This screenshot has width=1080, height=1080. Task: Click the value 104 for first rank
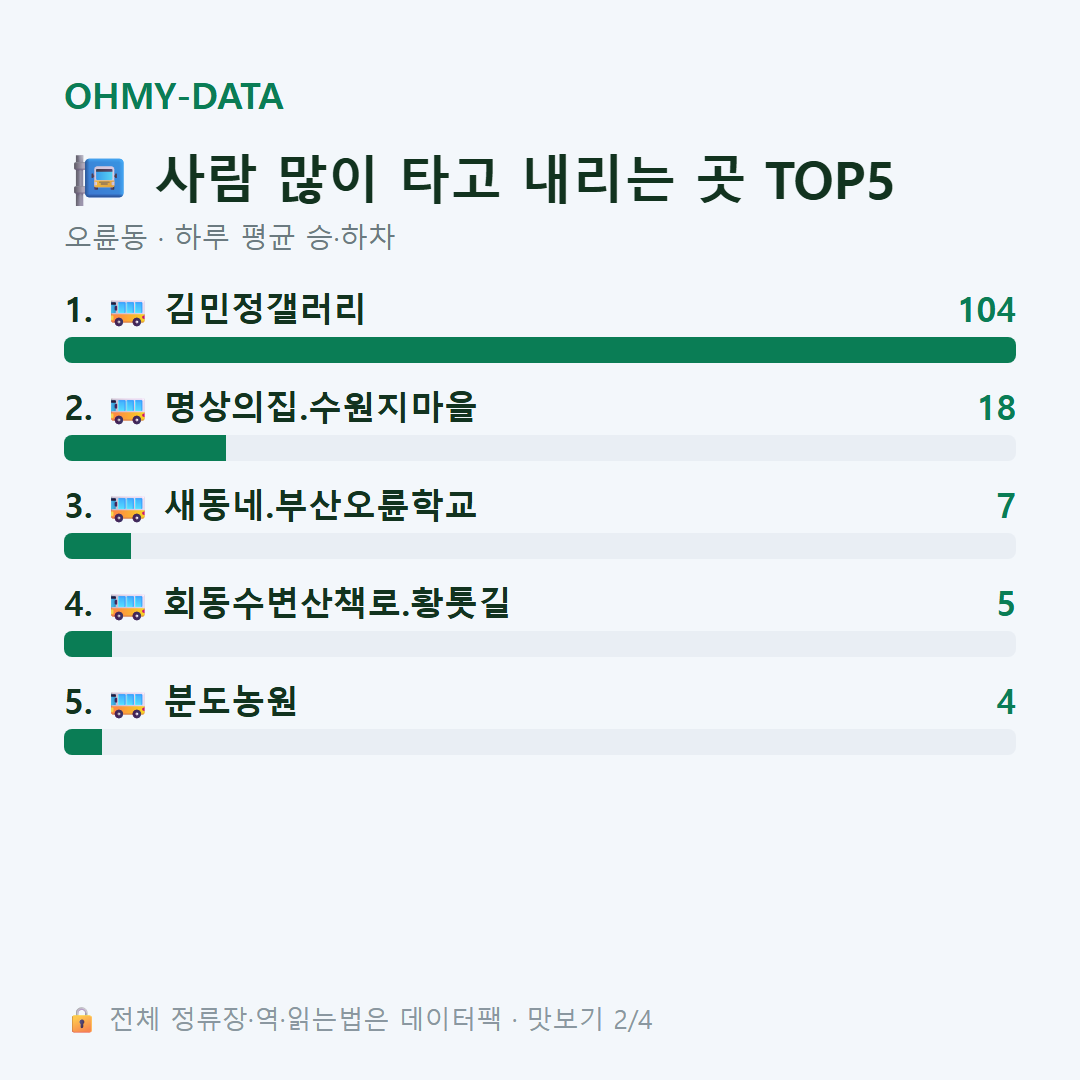(987, 310)
